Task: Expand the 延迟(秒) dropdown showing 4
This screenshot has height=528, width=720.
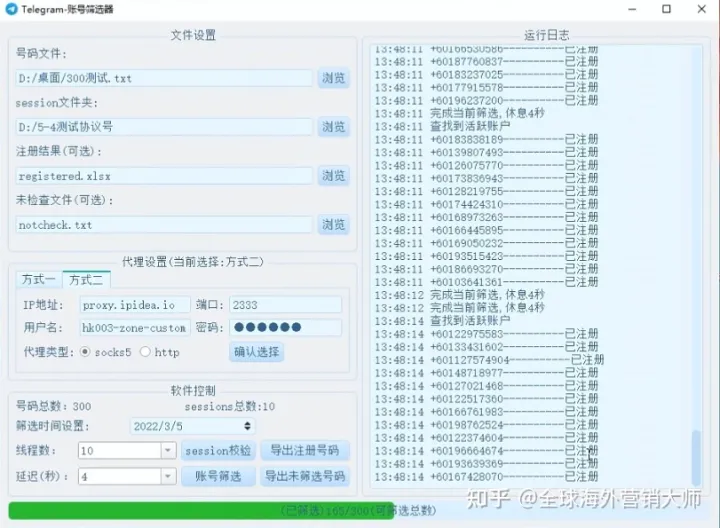Action: pos(168,477)
